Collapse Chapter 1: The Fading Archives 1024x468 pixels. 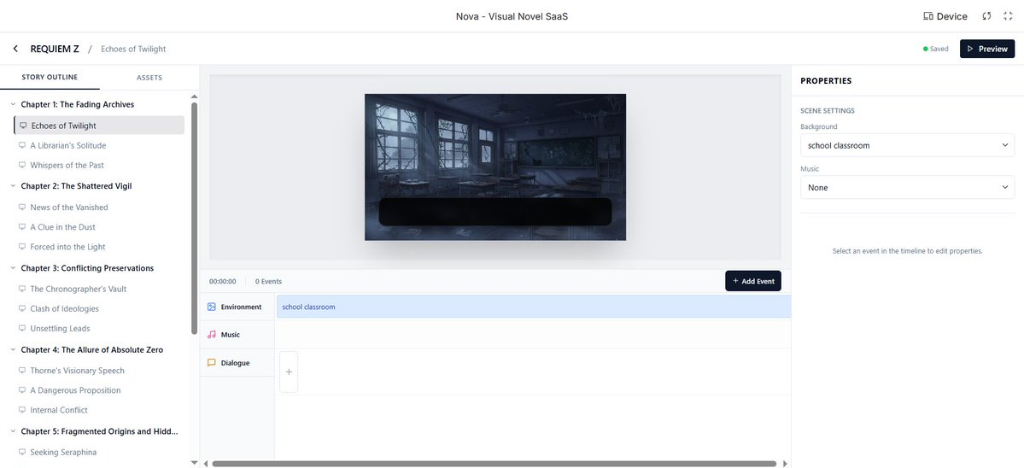pyautogui.click(x=13, y=104)
